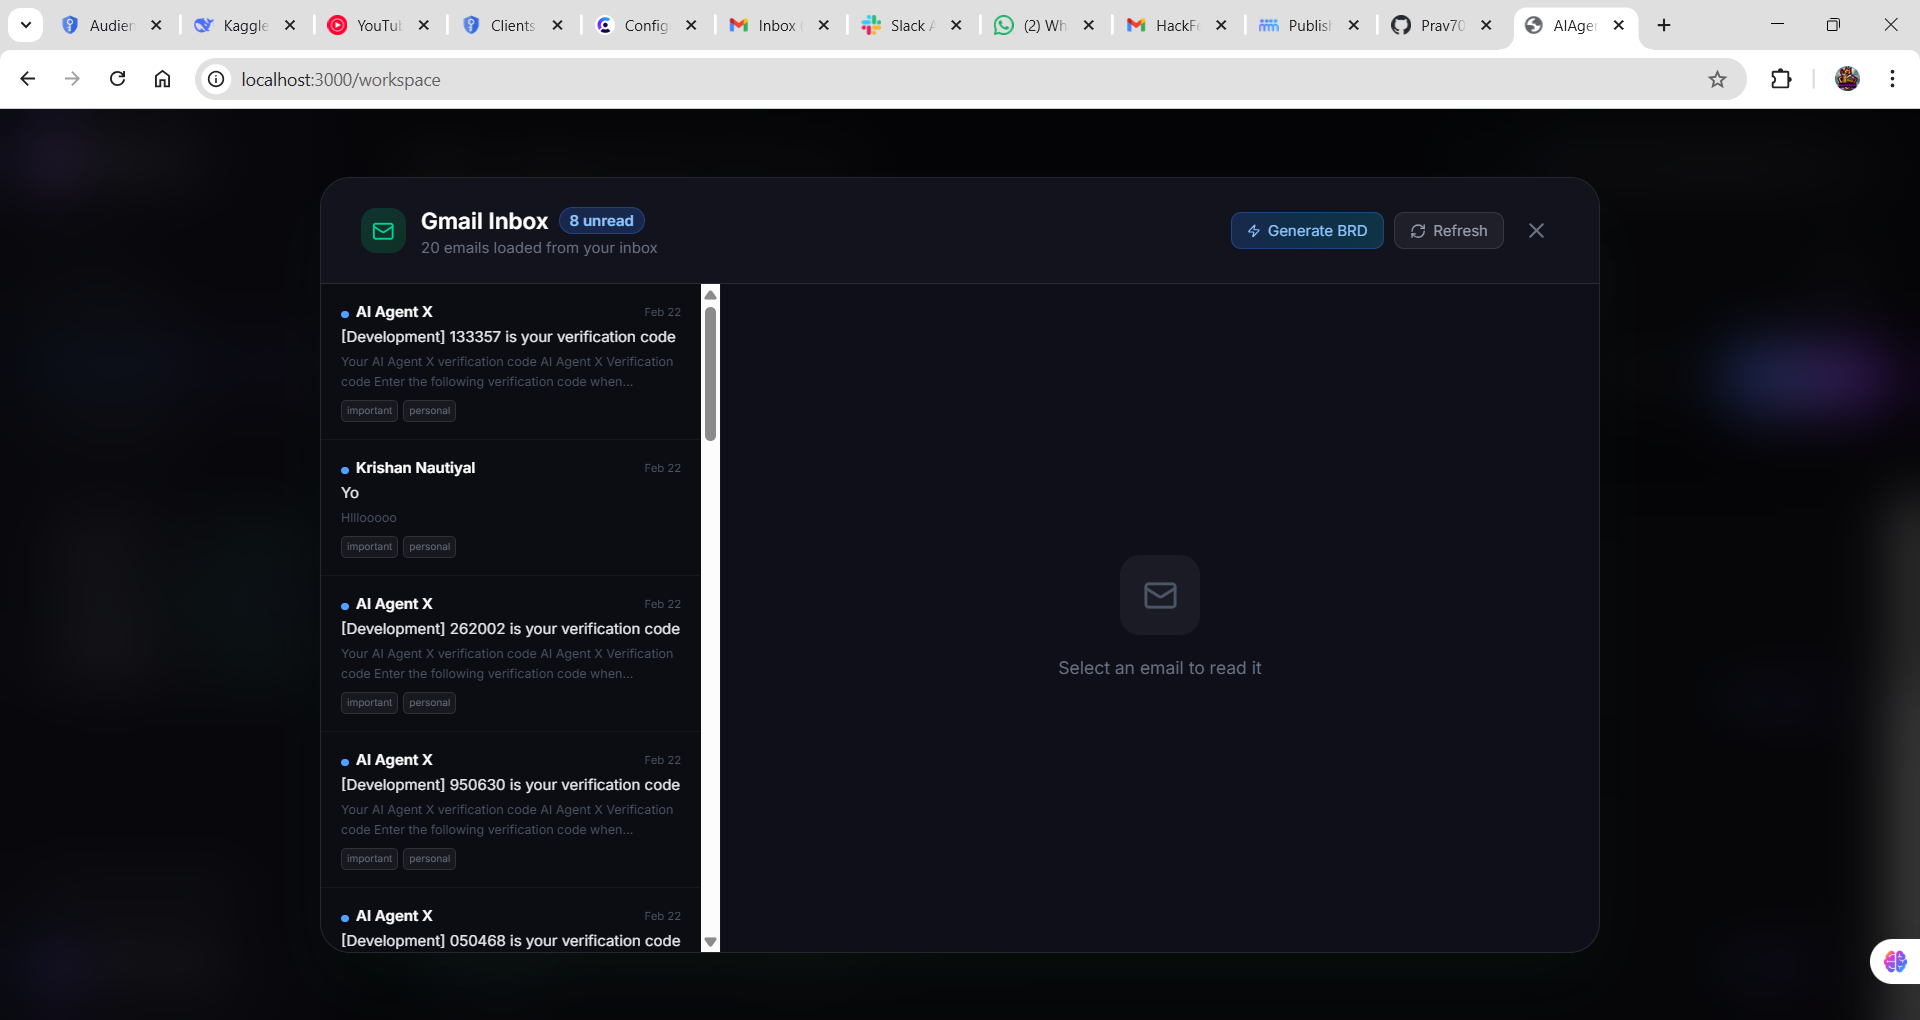
Task: Click the profile avatar icon
Action: pos(1847,79)
